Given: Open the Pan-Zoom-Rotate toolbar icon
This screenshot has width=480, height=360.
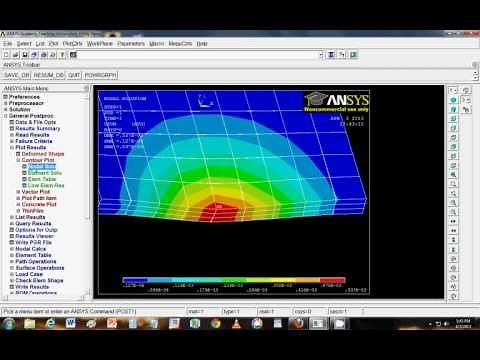Looking at the screenshot, I should coord(34,55).
